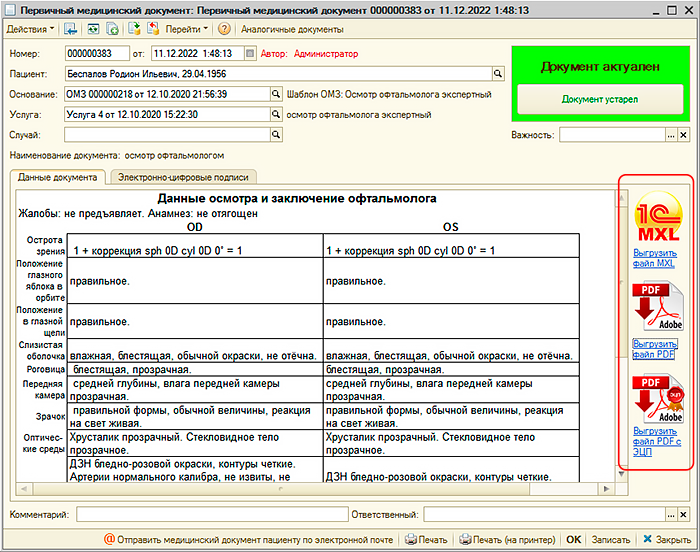Open the Действия dropdown menu

point(31,30)
